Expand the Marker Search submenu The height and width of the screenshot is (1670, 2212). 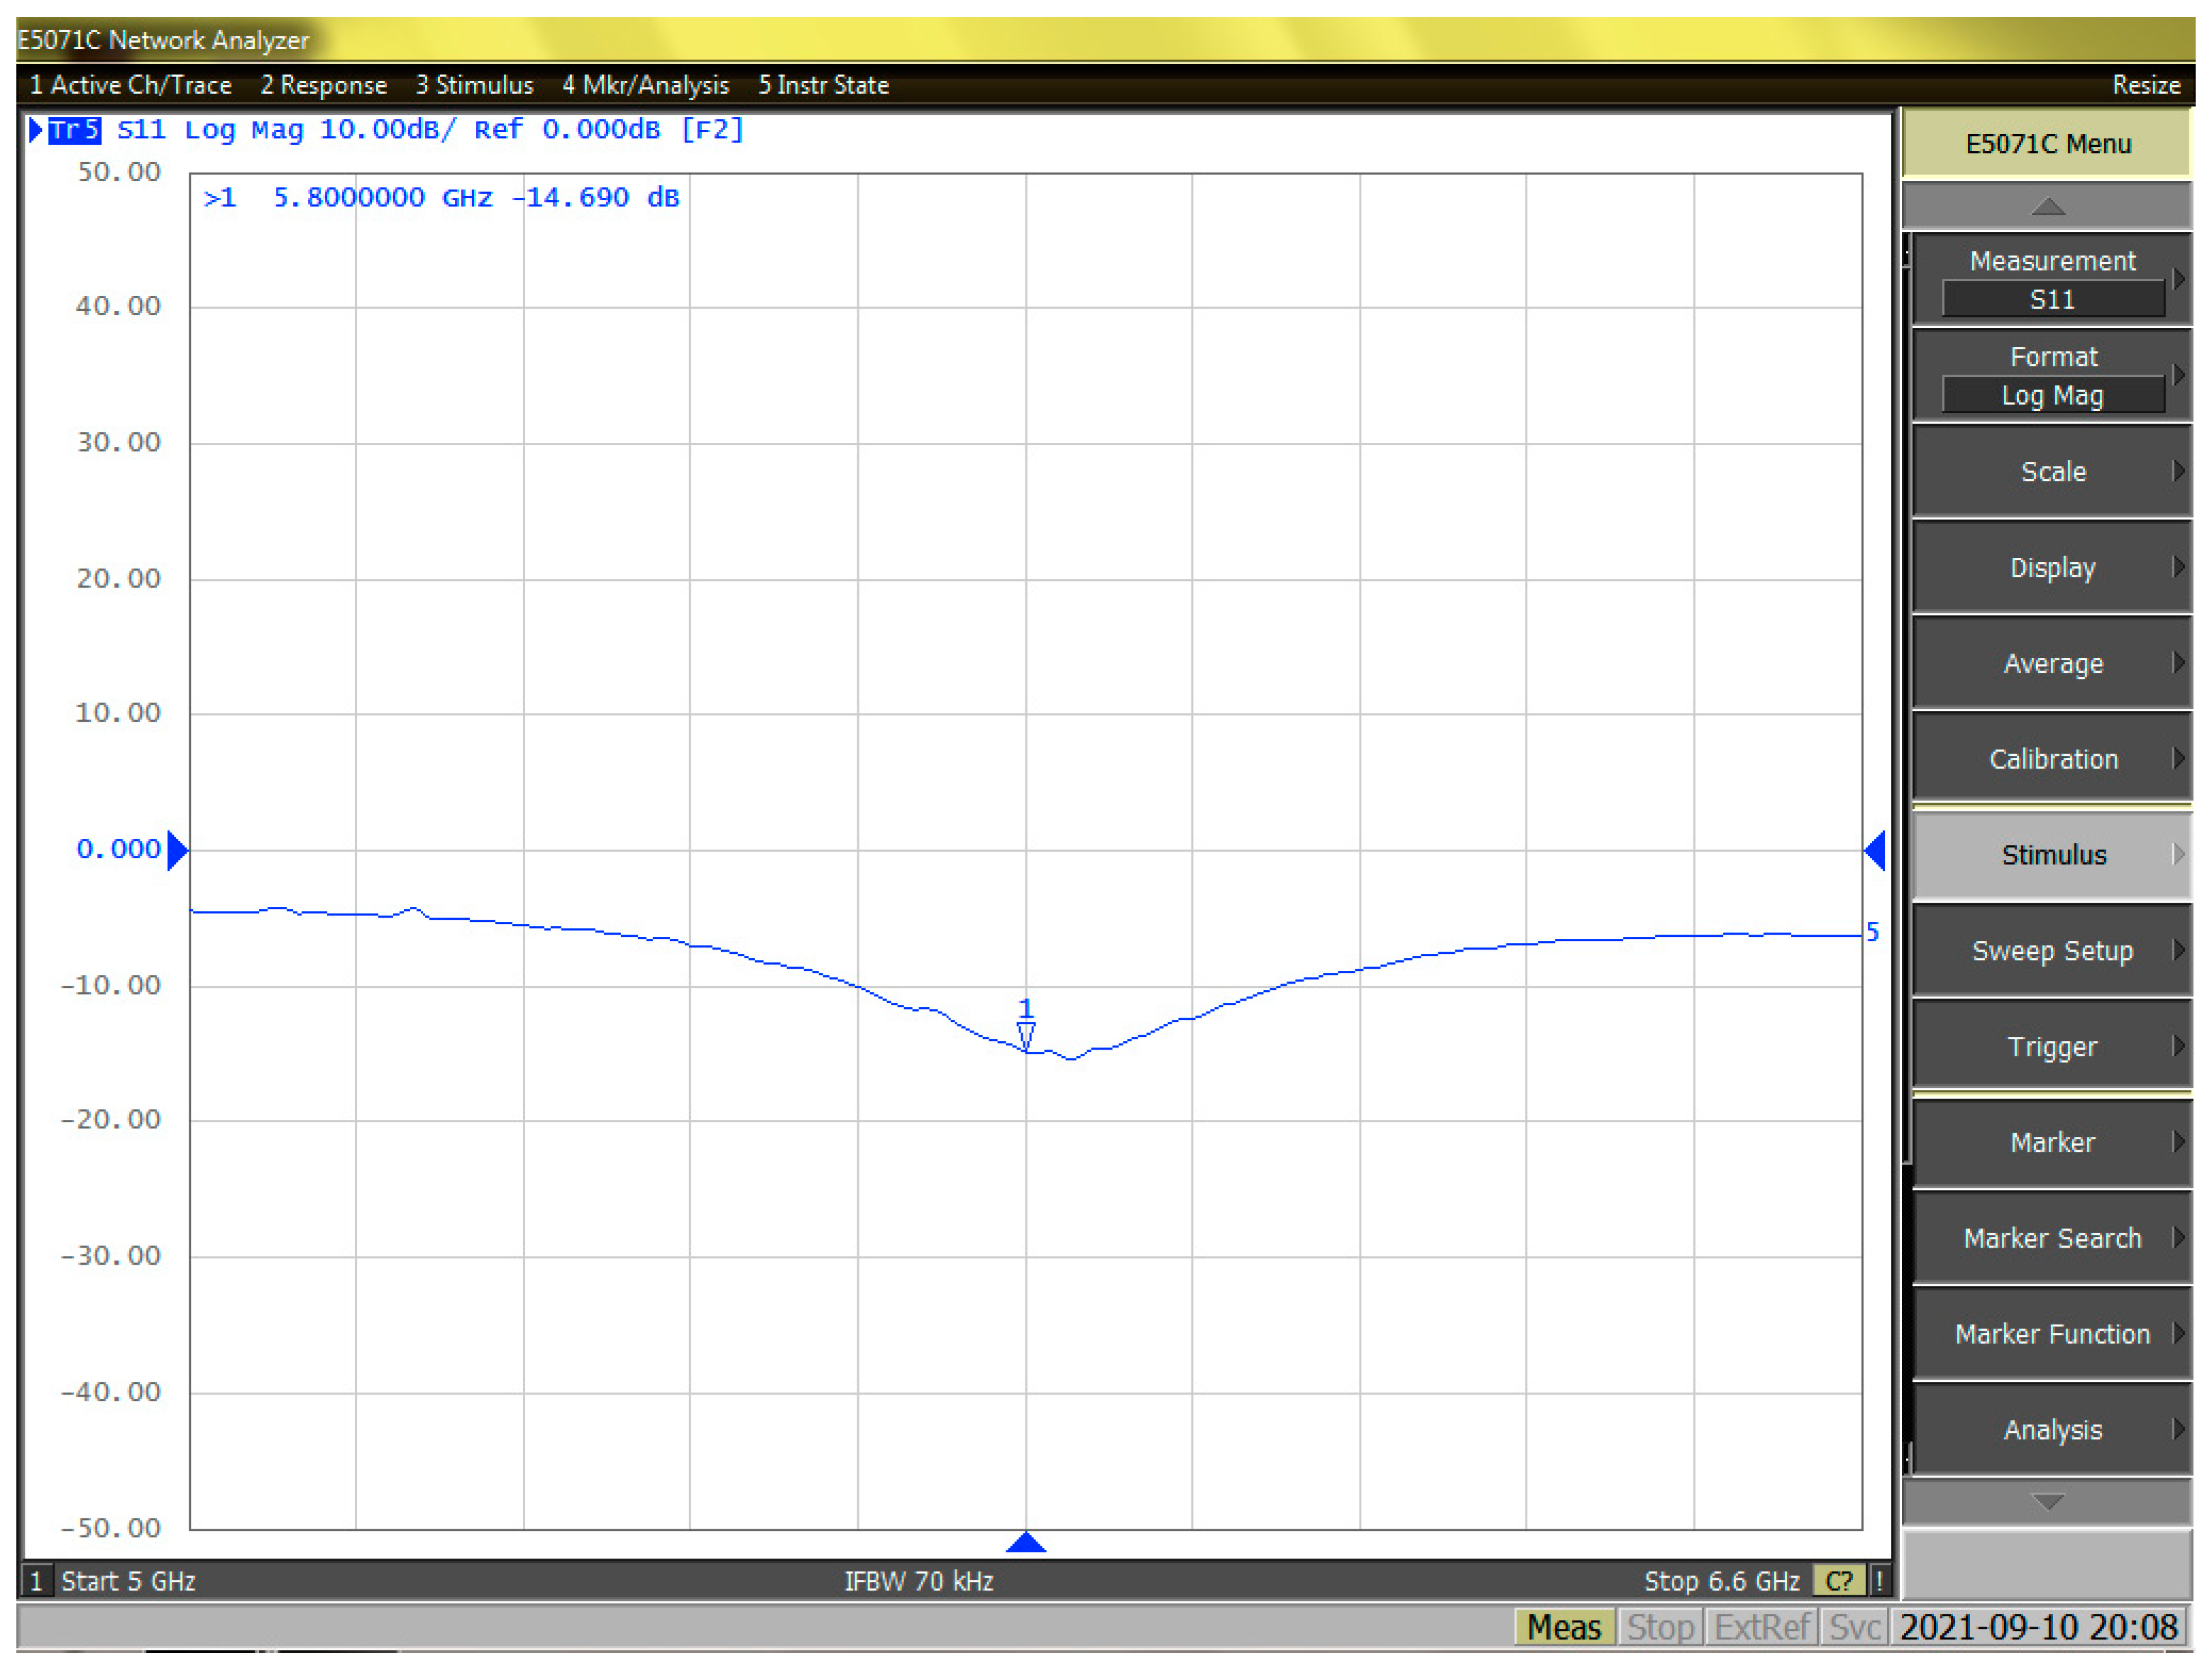pyautogui.click(x=2052, y=1238)
